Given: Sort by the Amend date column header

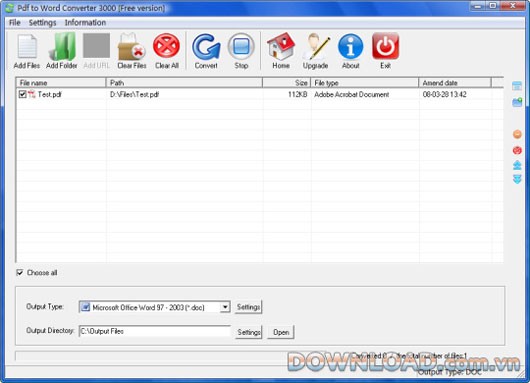Looking at the screenshot, I should tap(455, 83).
